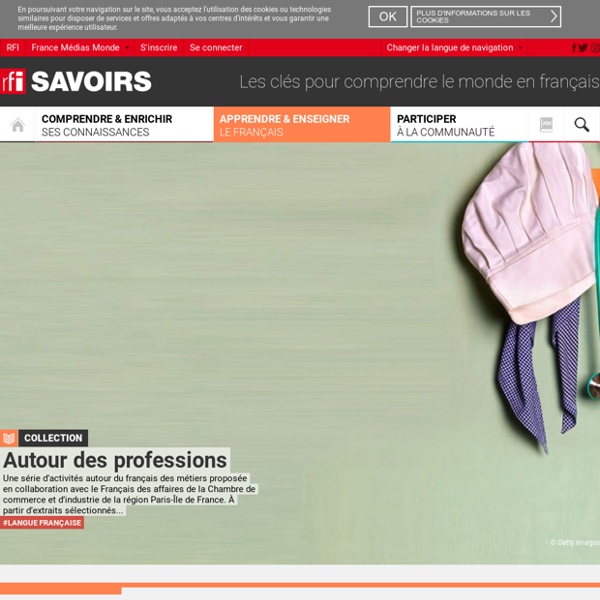Click the chef hat banner image
The width and height of the screenshot is (600, 600).
(x=300, y=353)
